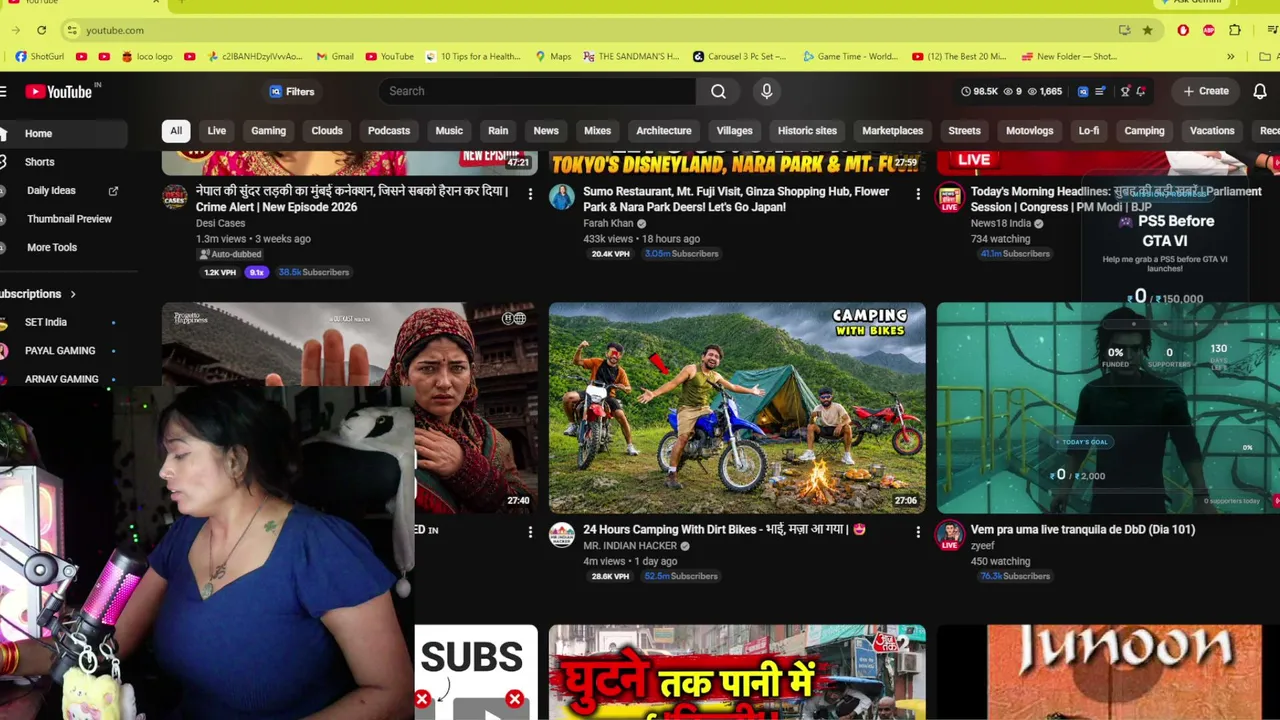Select the Live filter chip
This screenshot has width=1280, height=720.
[216, 131]
